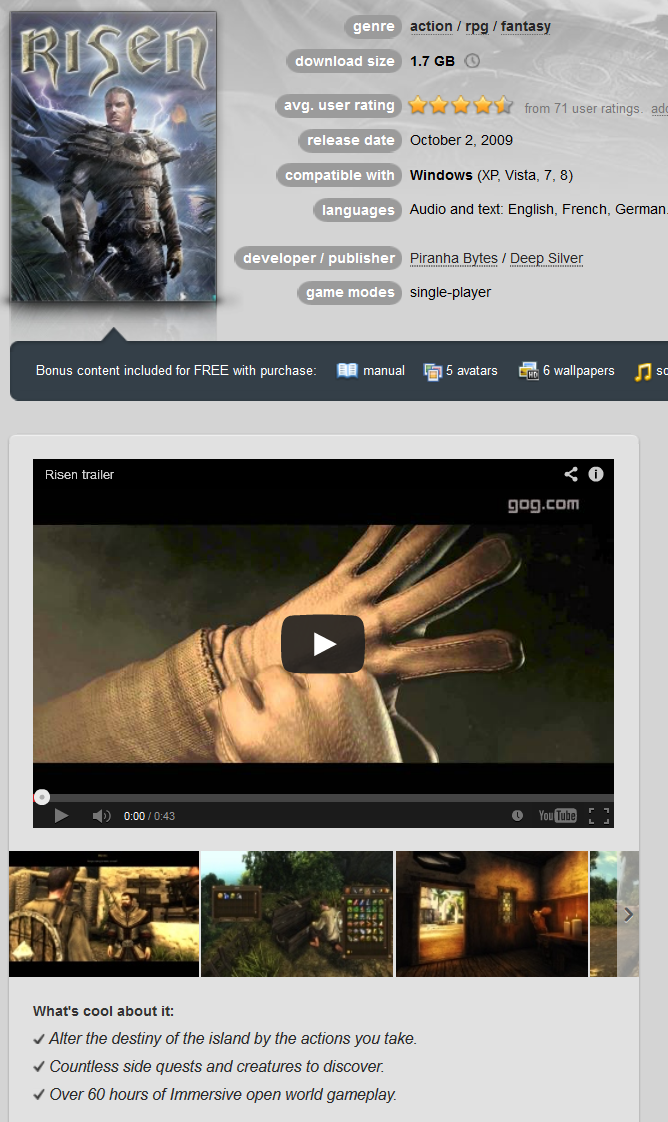Open second screenshot showing inventory grid
Image resolution: width=668 pixels, height=1122 pixels.
coord(297,914)
